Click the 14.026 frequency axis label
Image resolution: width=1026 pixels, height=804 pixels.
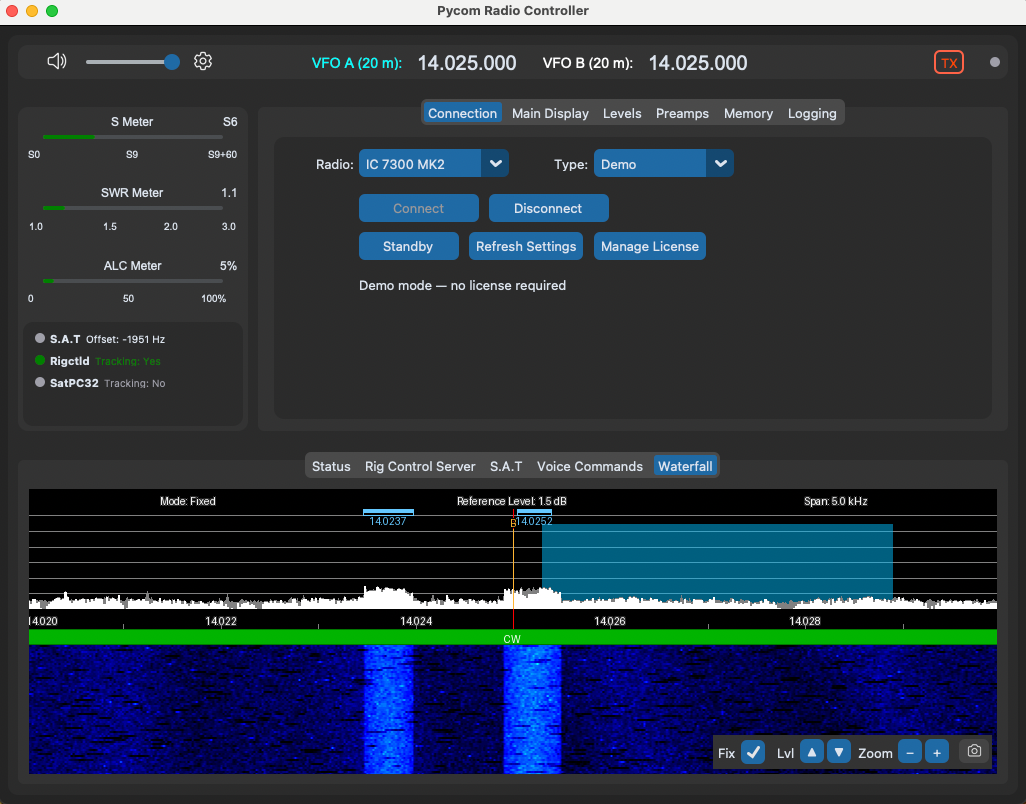point(610,621)
